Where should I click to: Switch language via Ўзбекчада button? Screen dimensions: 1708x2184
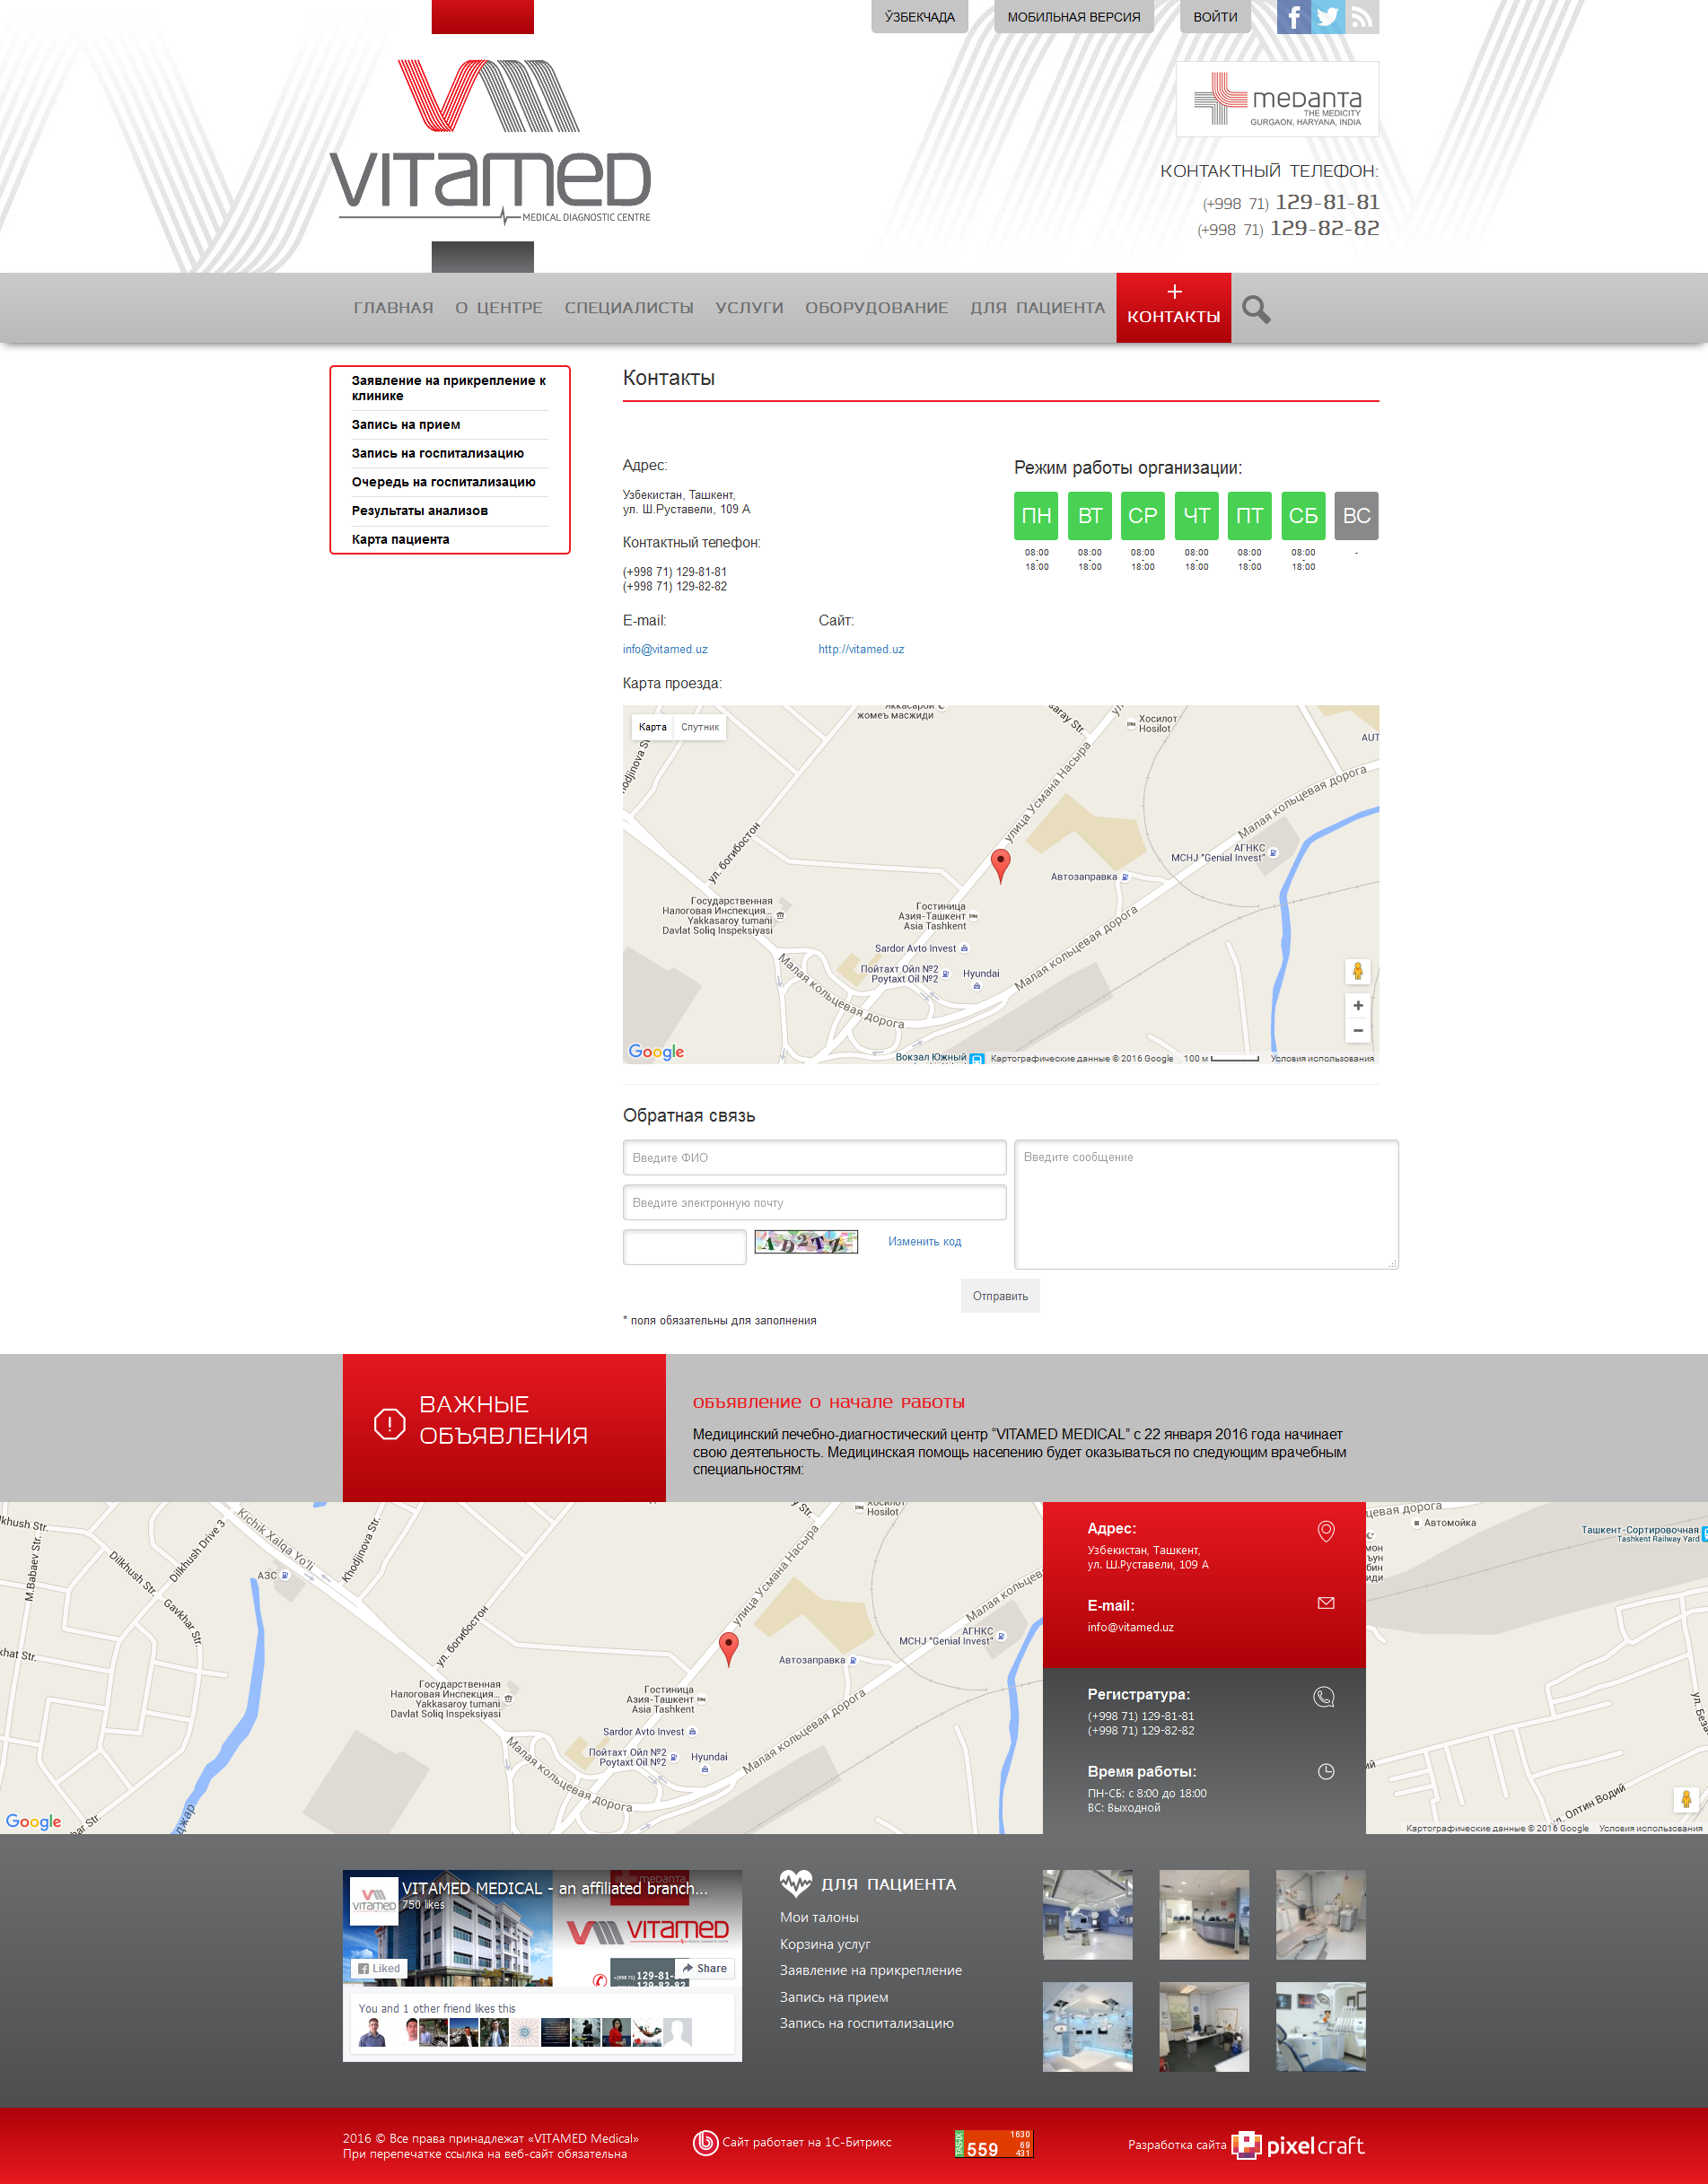pyautogui.click(x=919, y=17)
